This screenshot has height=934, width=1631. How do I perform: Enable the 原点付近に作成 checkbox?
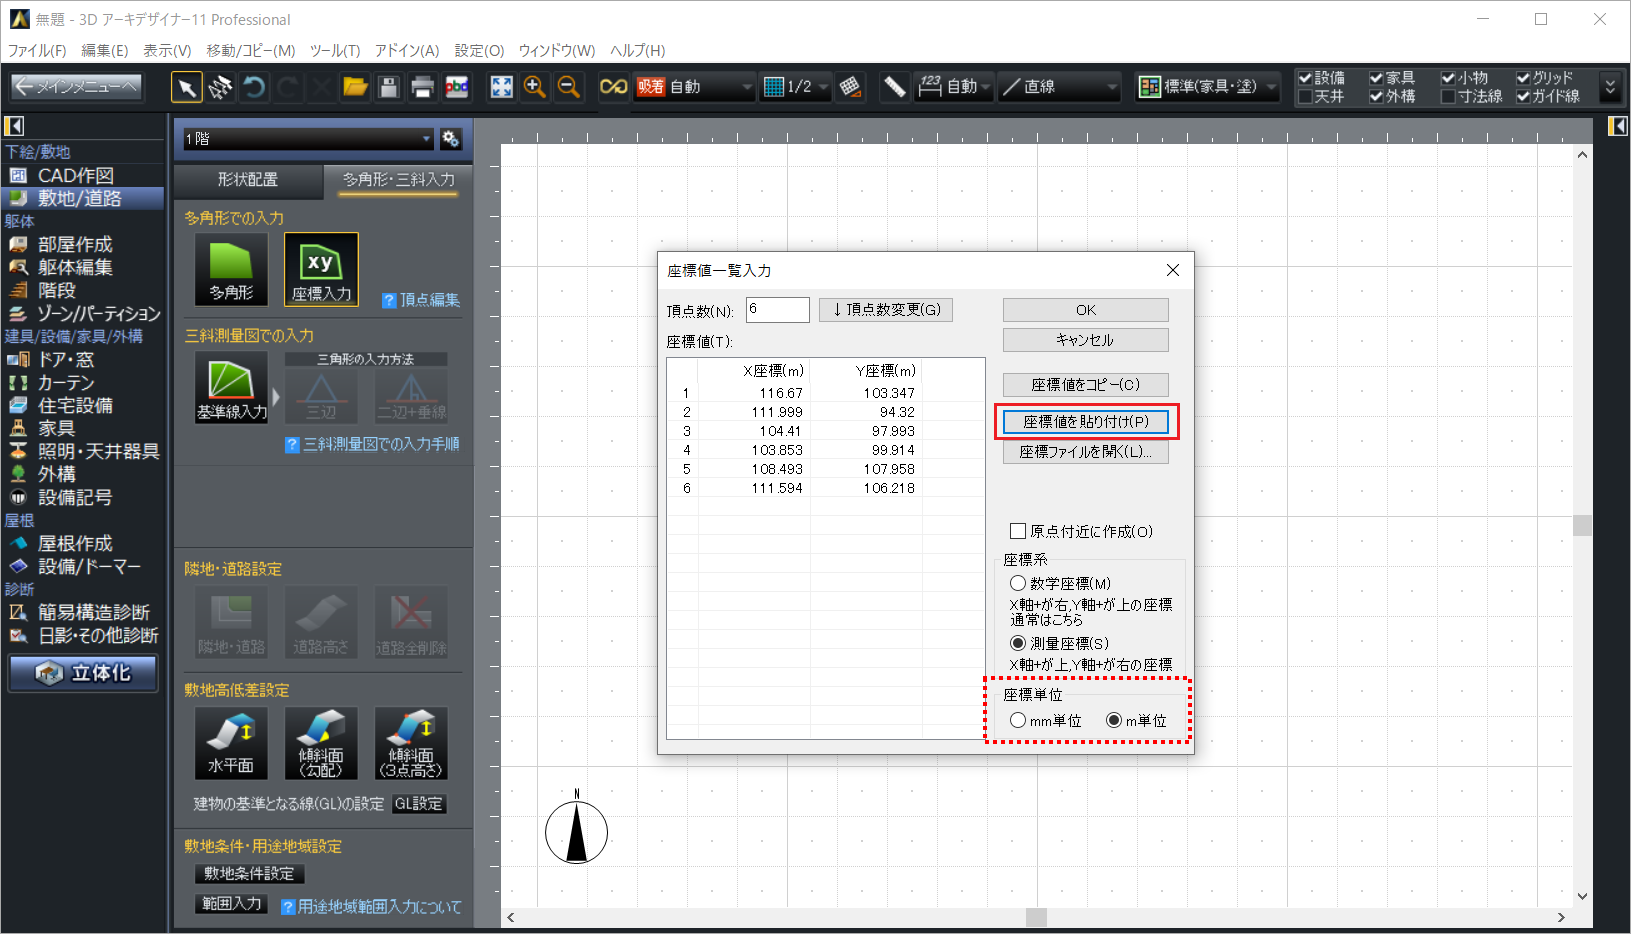click(x=1018, y=531)
